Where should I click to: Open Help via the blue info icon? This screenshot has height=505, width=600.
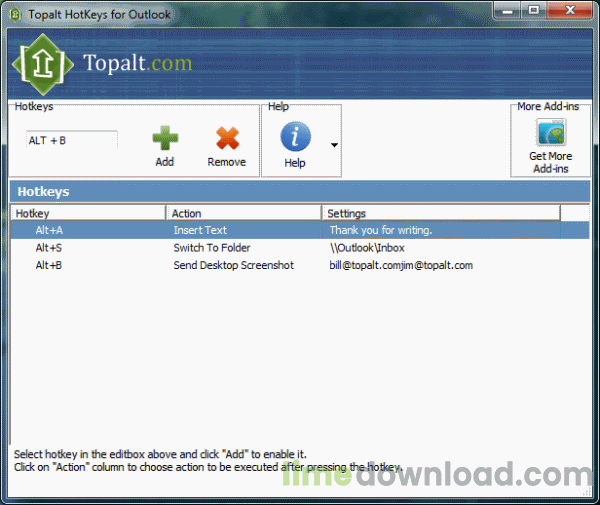295,137
